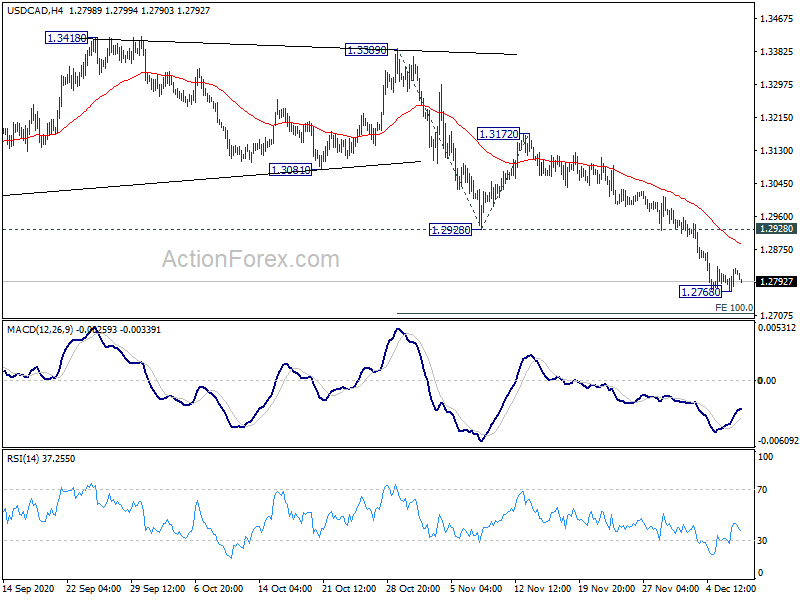Click the 1.30810 low price label
Image resolution: width=800 pixels, height=600 pixels.
point(290,170)
